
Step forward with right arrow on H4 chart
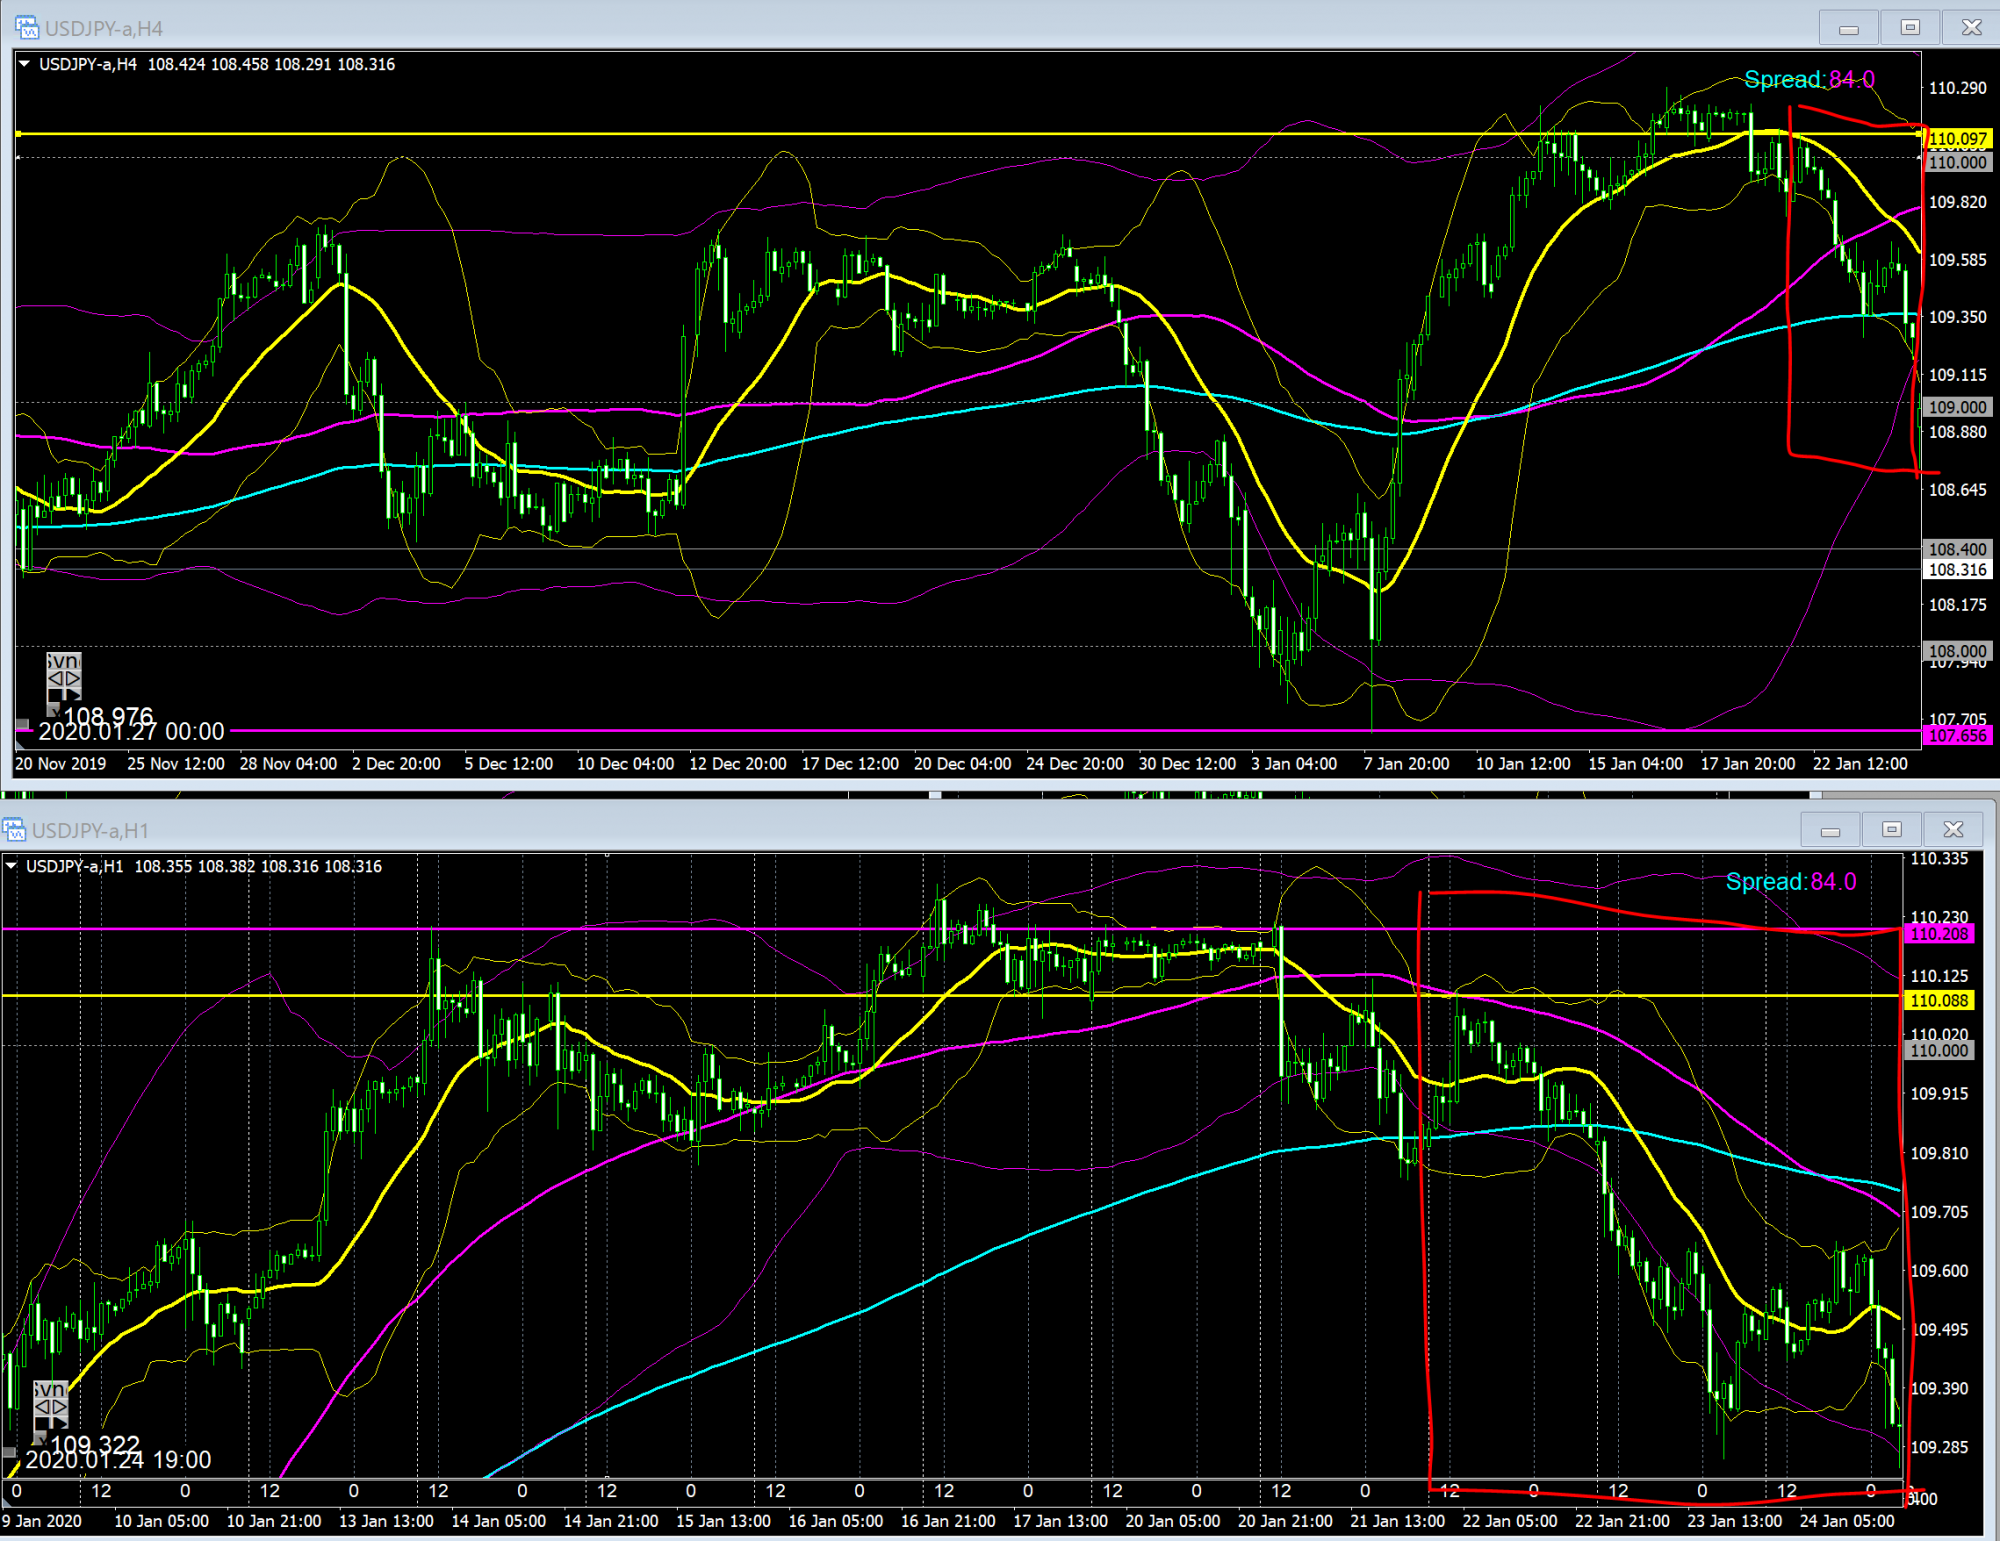point(73,679)
